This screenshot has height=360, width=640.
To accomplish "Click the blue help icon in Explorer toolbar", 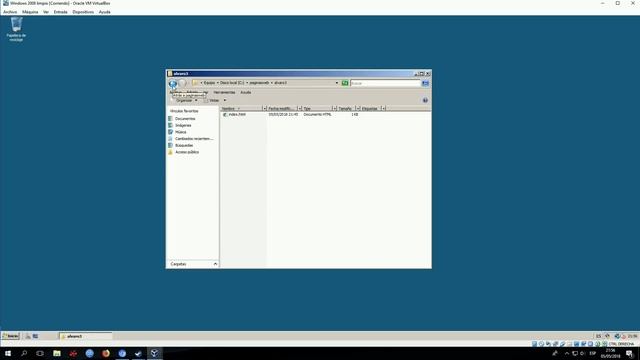I will [x=425, y=100].
